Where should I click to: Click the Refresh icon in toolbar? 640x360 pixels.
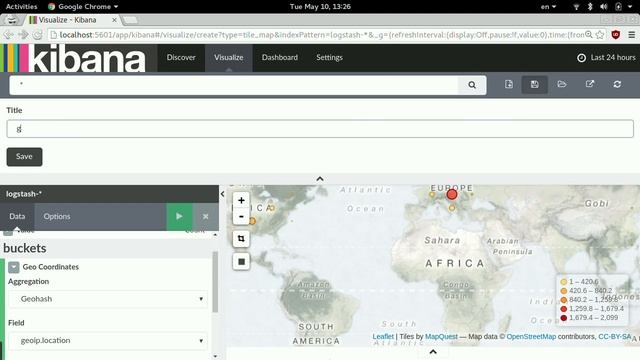coord(617,84)
